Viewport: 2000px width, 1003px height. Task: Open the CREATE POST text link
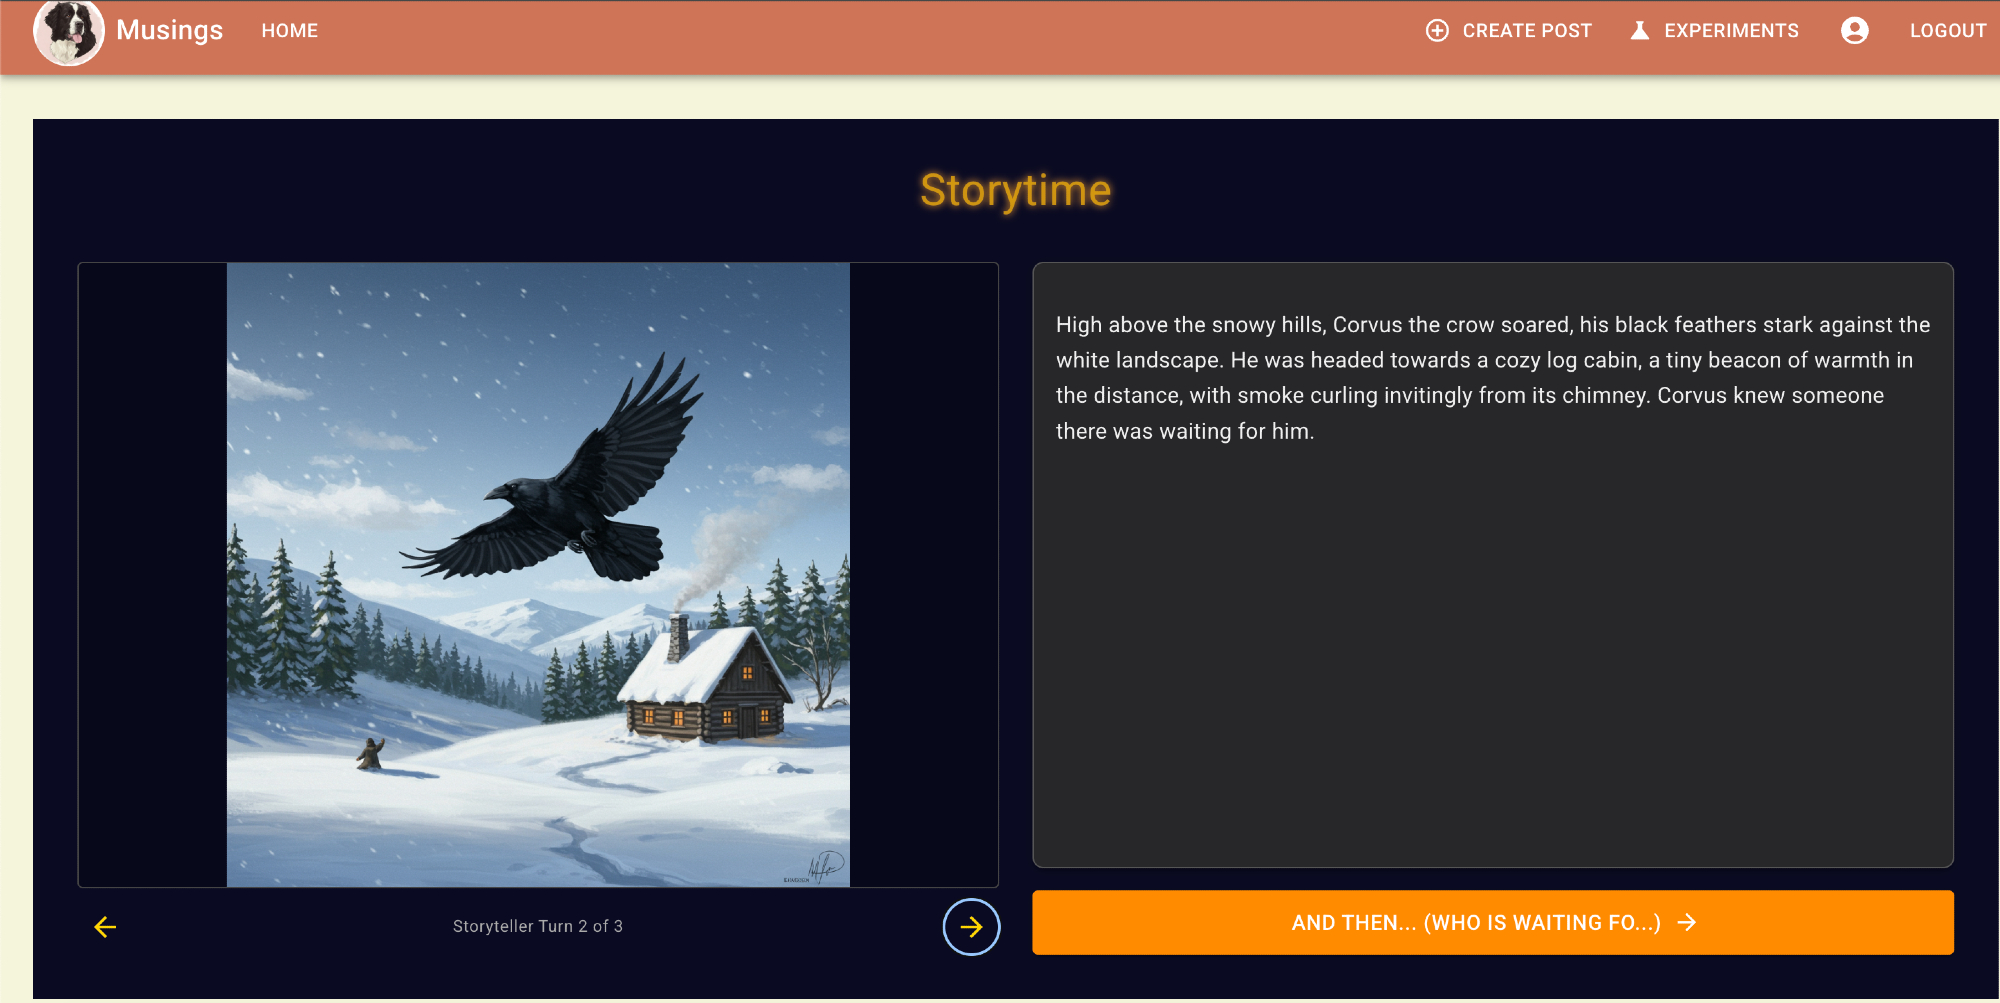click(x=1526, y=31)
